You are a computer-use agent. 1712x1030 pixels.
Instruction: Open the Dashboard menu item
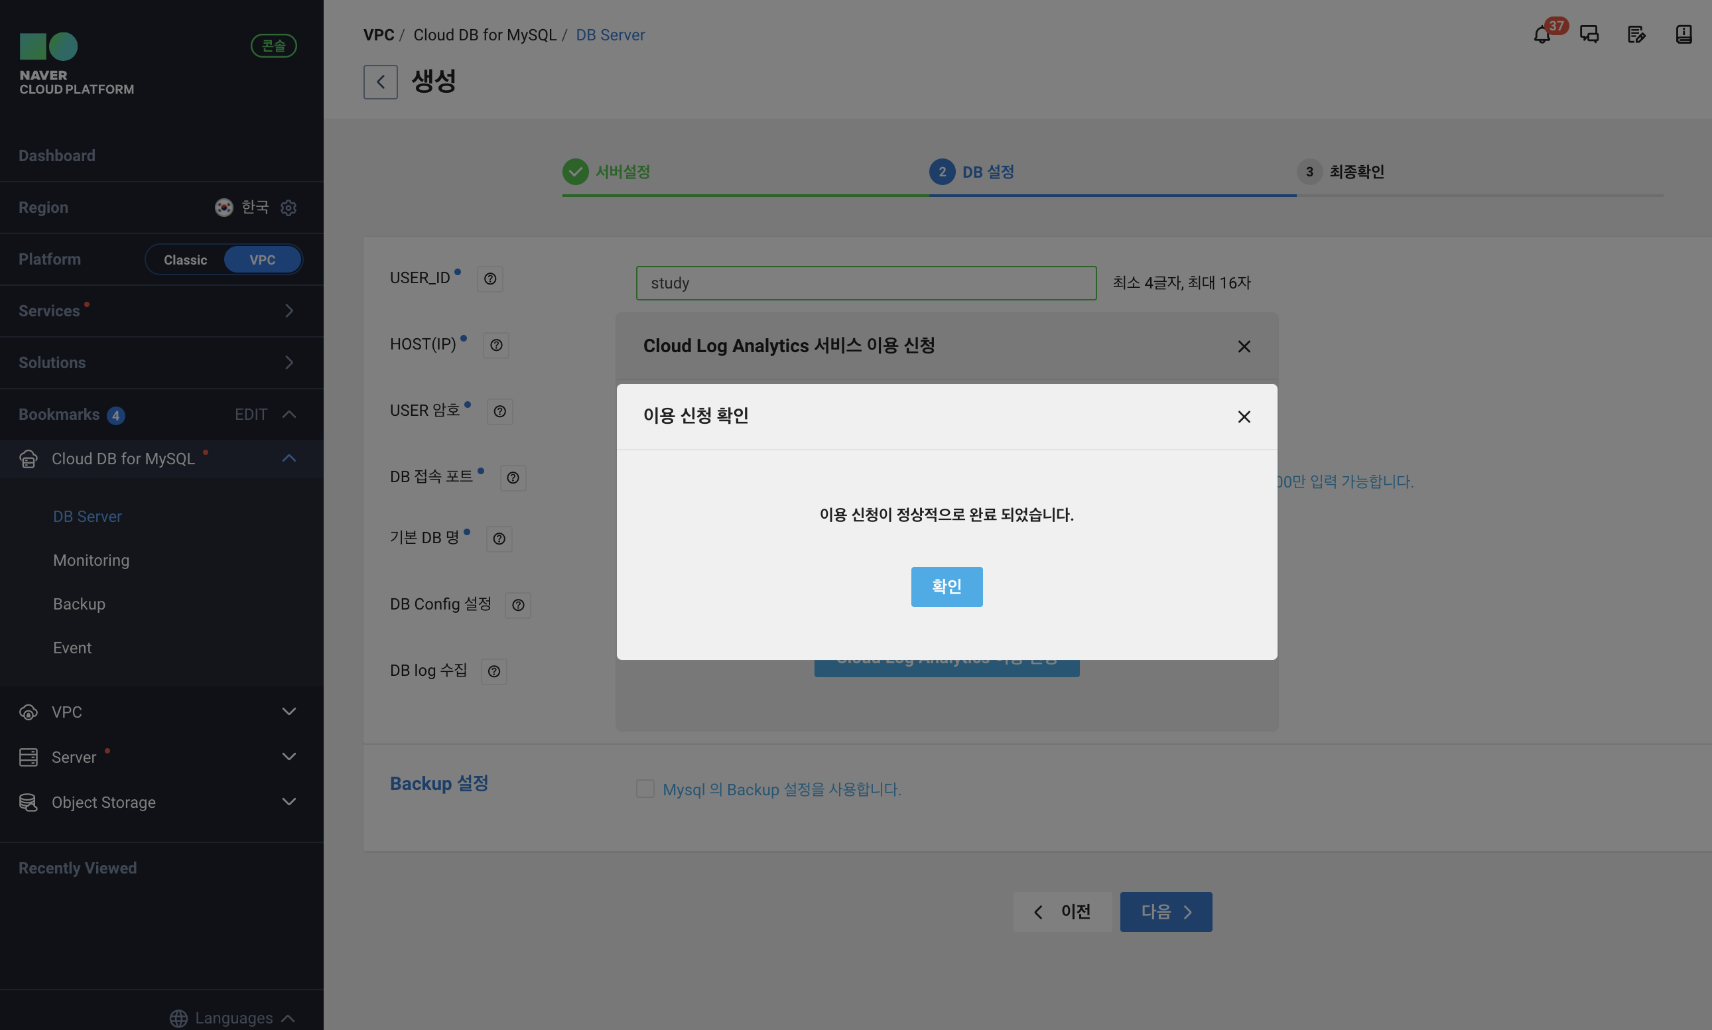pos(57,156)
